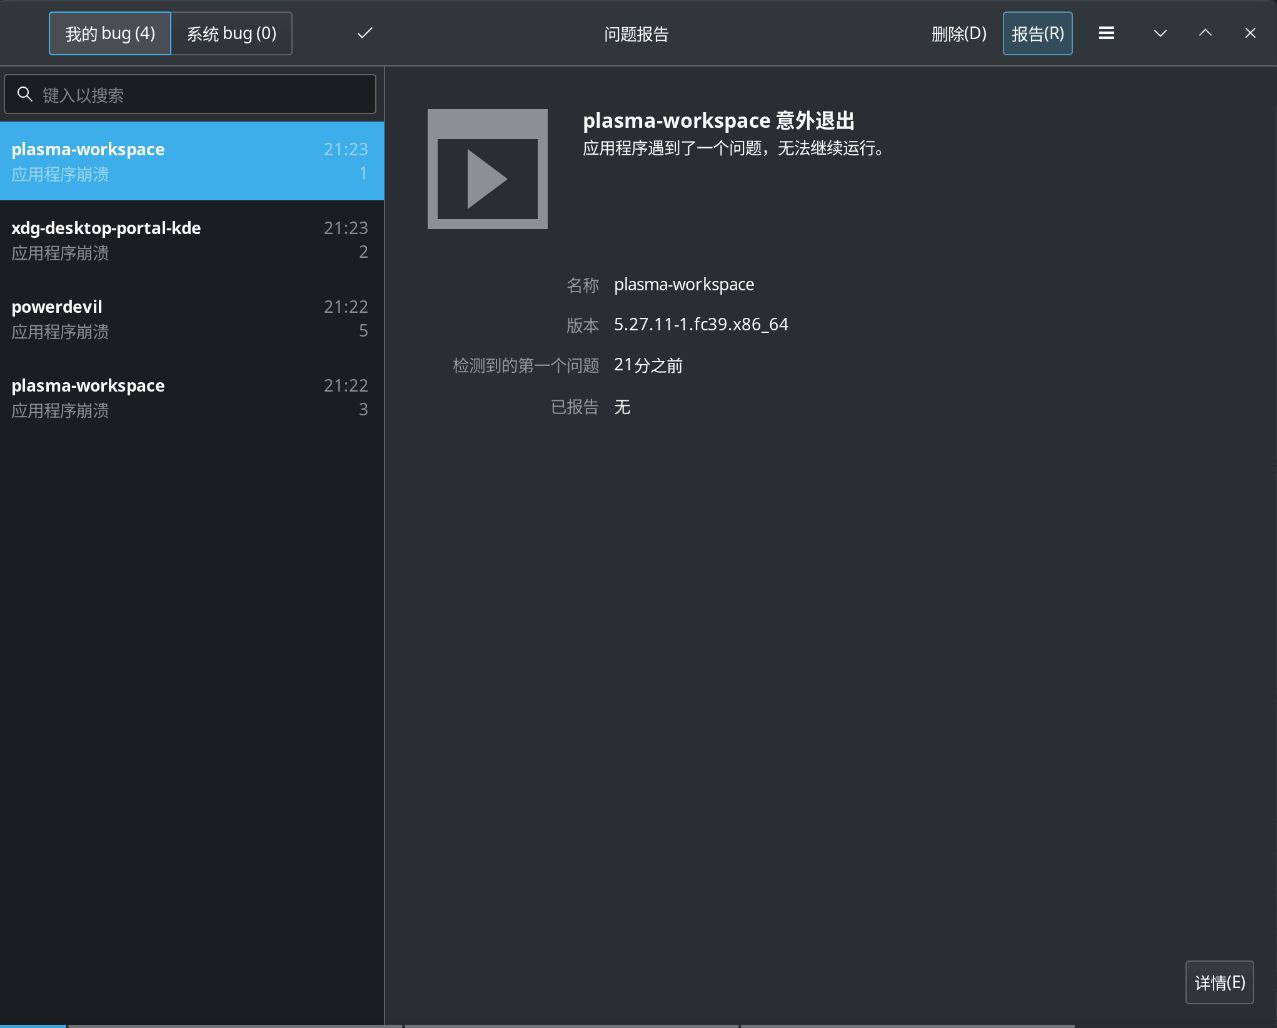Select the powerdevil crash entry
This screenshot has width=1277, height=1028.
tap(190, 319)
